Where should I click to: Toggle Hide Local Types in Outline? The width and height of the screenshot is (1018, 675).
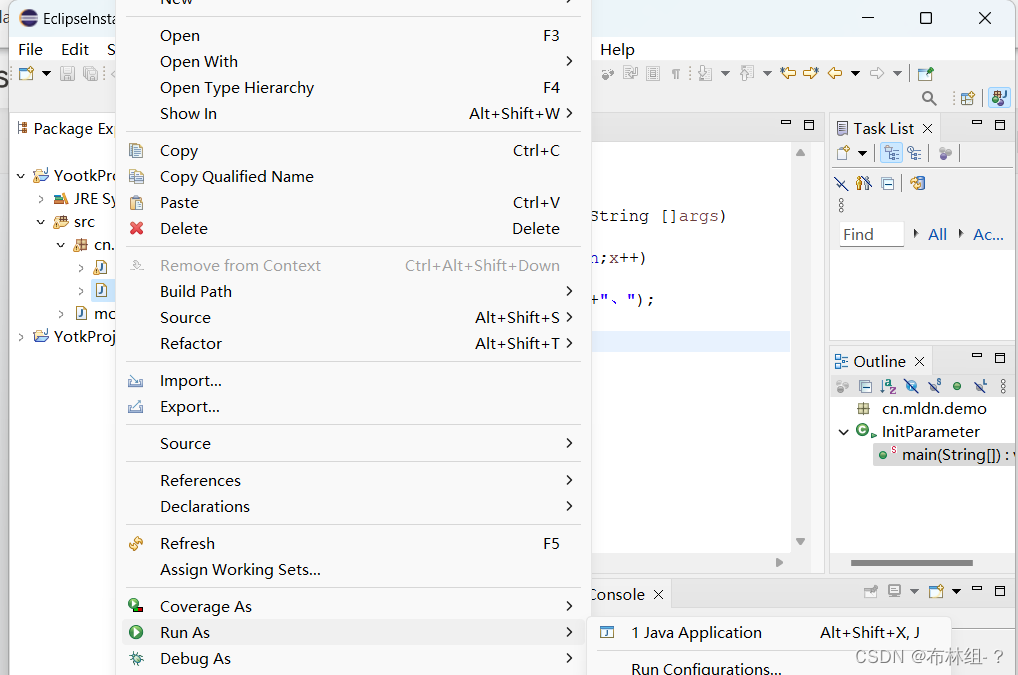[980, 387]
